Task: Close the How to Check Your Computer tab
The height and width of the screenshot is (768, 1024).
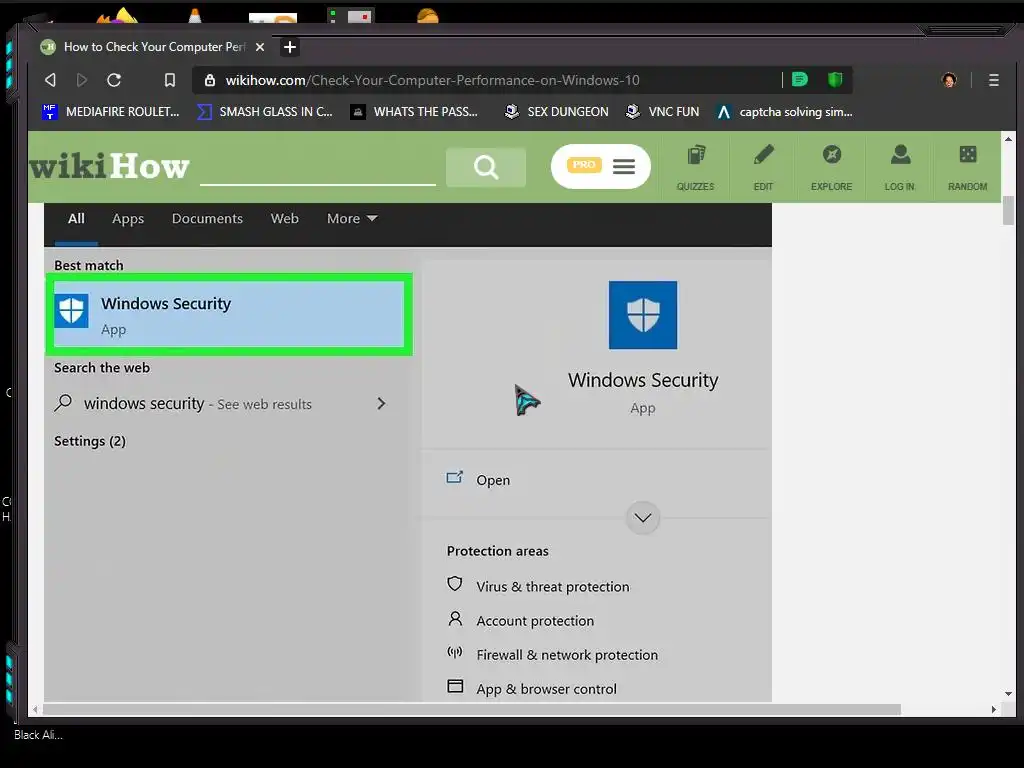Action: point(260,47)
